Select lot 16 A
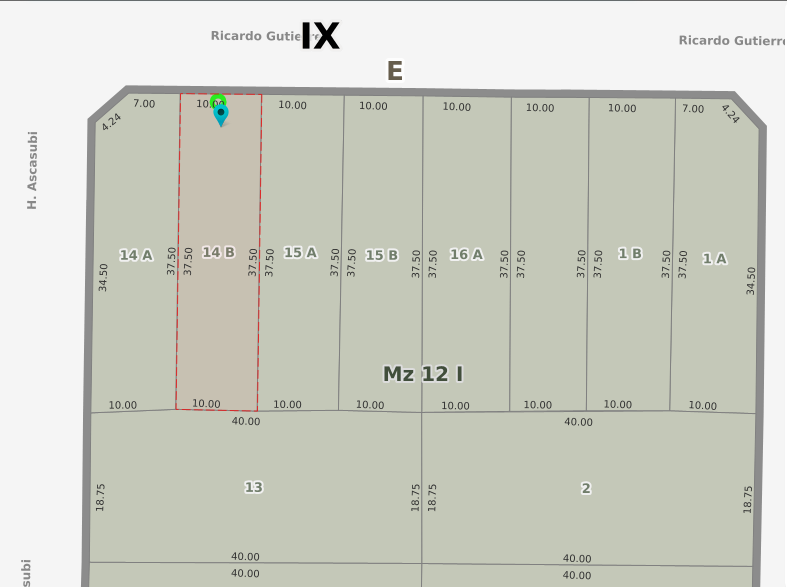Screen dimensions: 787x587 click(x=466, y=254)
